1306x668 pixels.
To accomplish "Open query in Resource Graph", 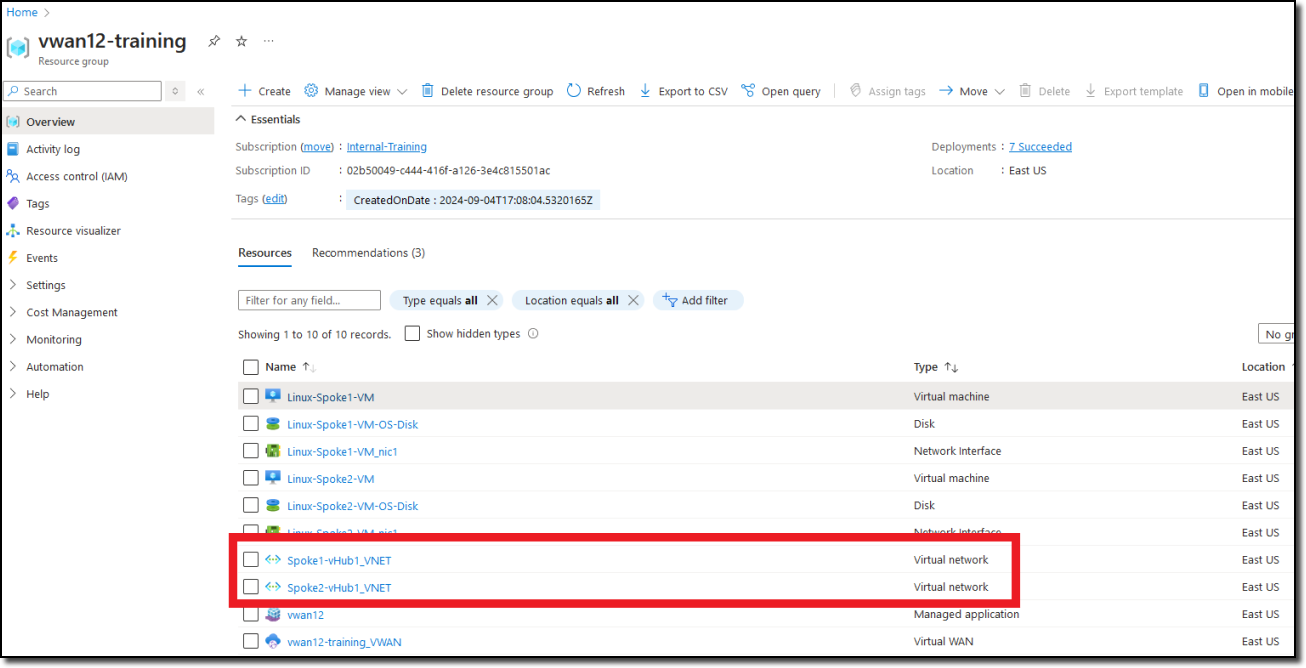I will tap(781, 91).
